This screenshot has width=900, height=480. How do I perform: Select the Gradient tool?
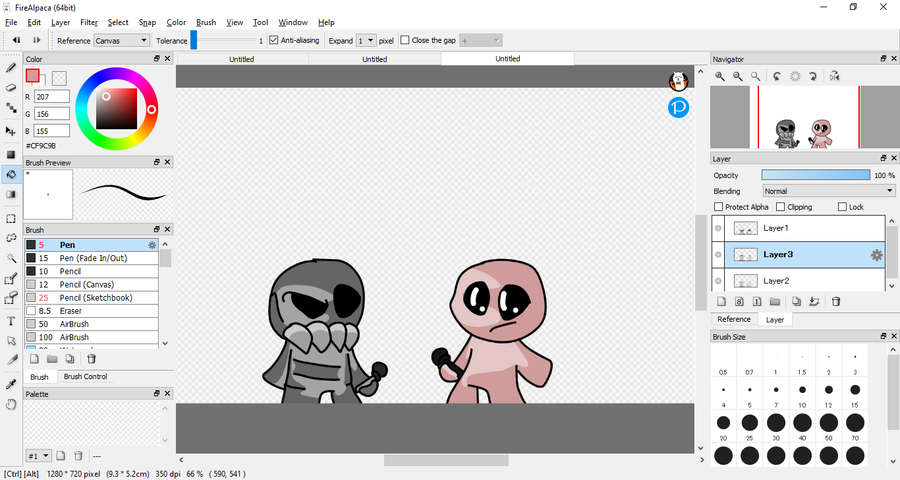click(x=11, y=194)
